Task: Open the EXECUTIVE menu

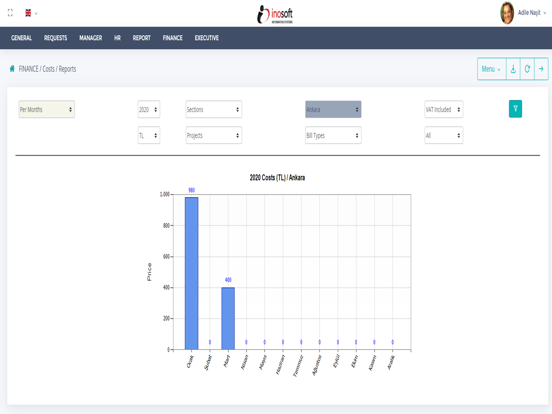Action: [207, 38]
